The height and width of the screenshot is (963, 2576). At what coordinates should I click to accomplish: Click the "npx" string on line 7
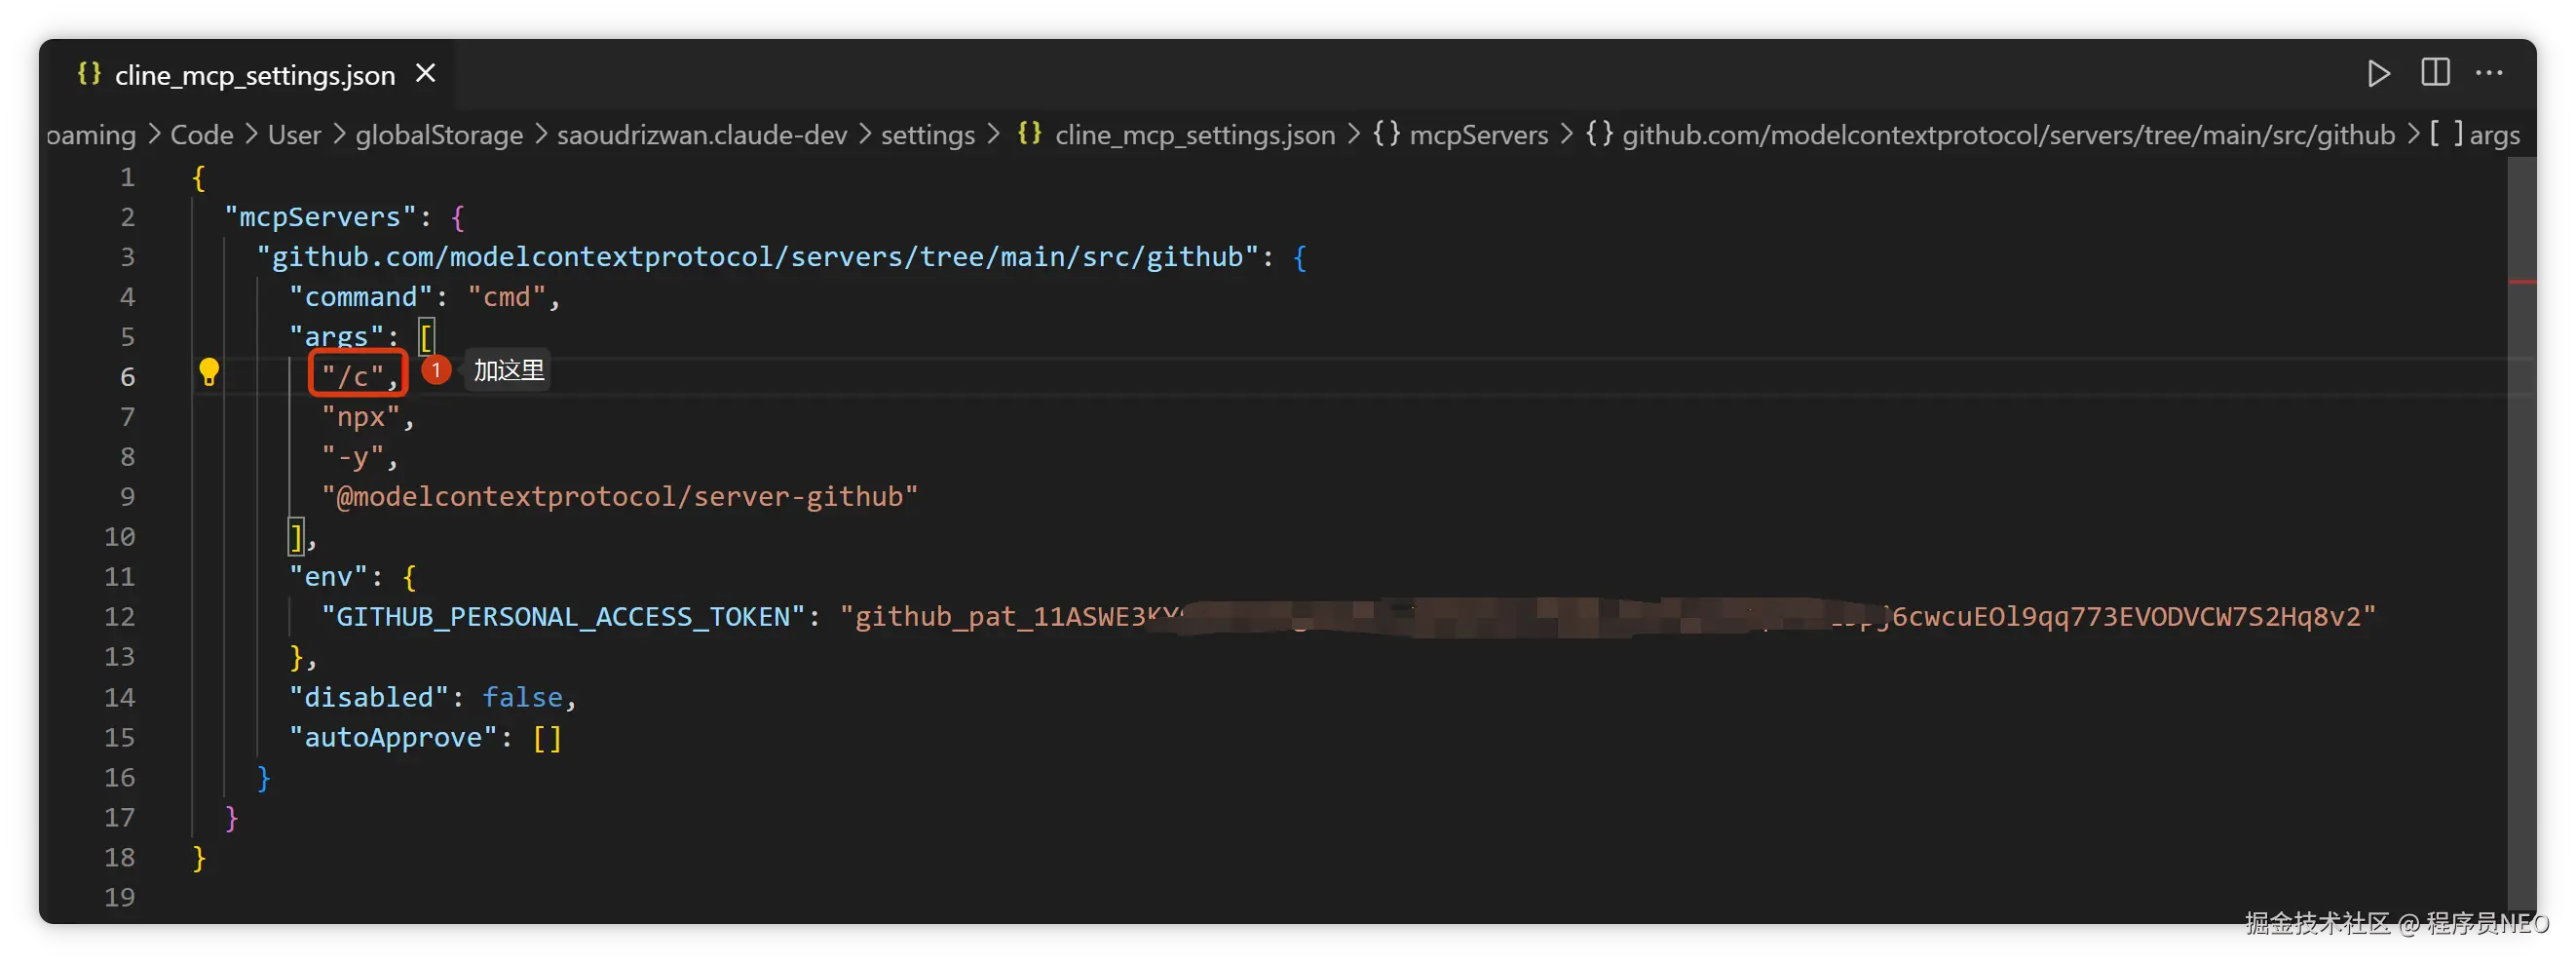tap(361, 417)
